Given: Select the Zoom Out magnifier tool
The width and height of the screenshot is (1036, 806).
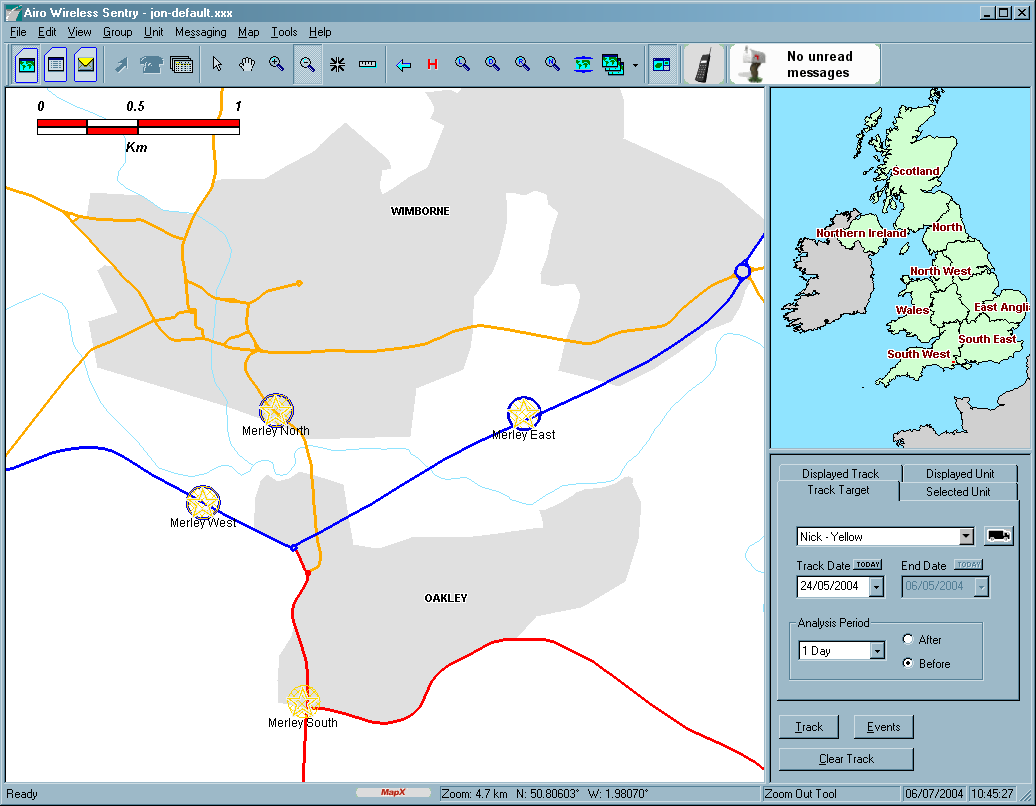Looking at the screenshot, I should click(307, 64).
